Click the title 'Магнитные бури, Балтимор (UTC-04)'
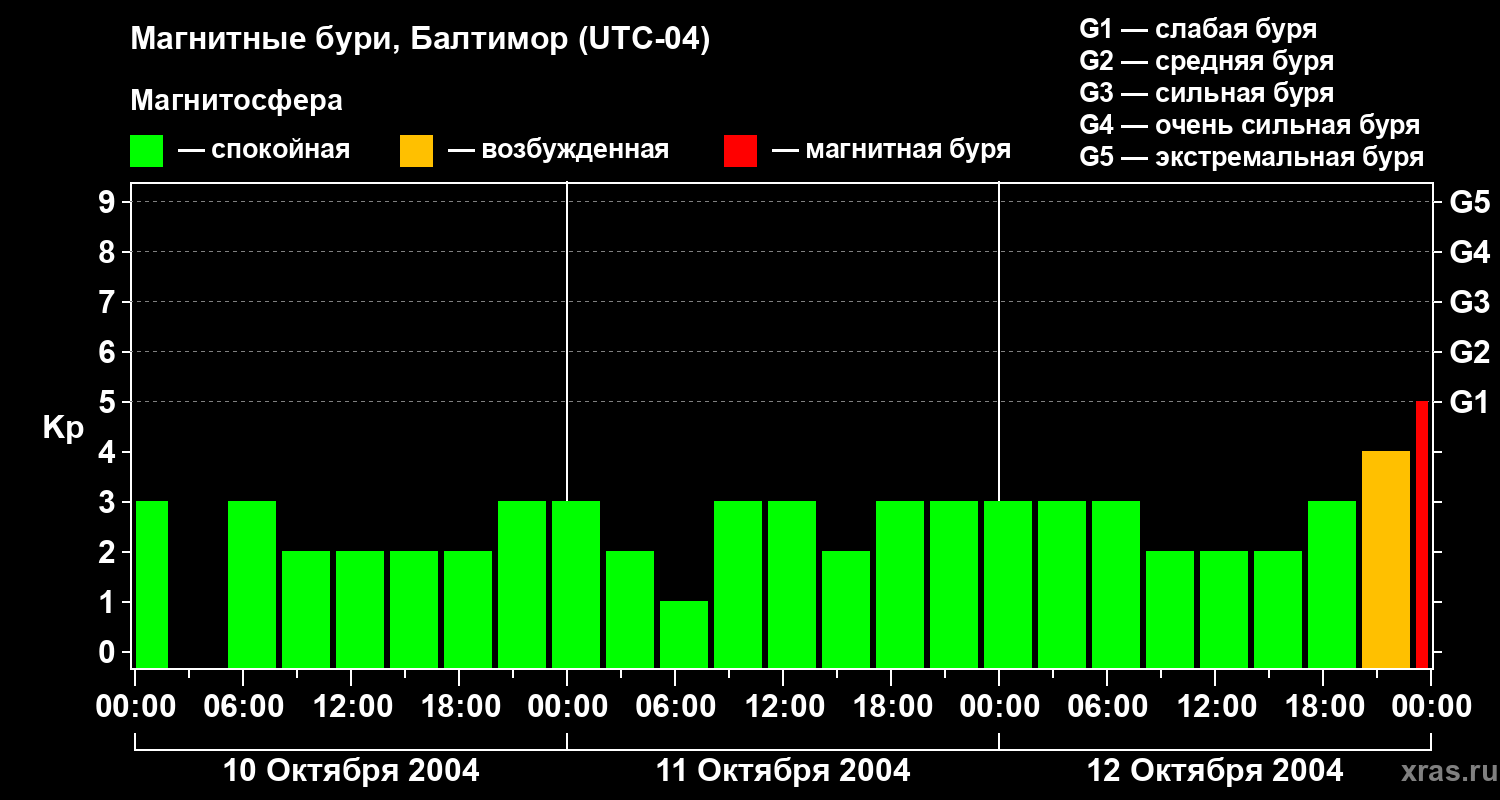This screenshot has height=800, width=1500. [x=420, y=40]
